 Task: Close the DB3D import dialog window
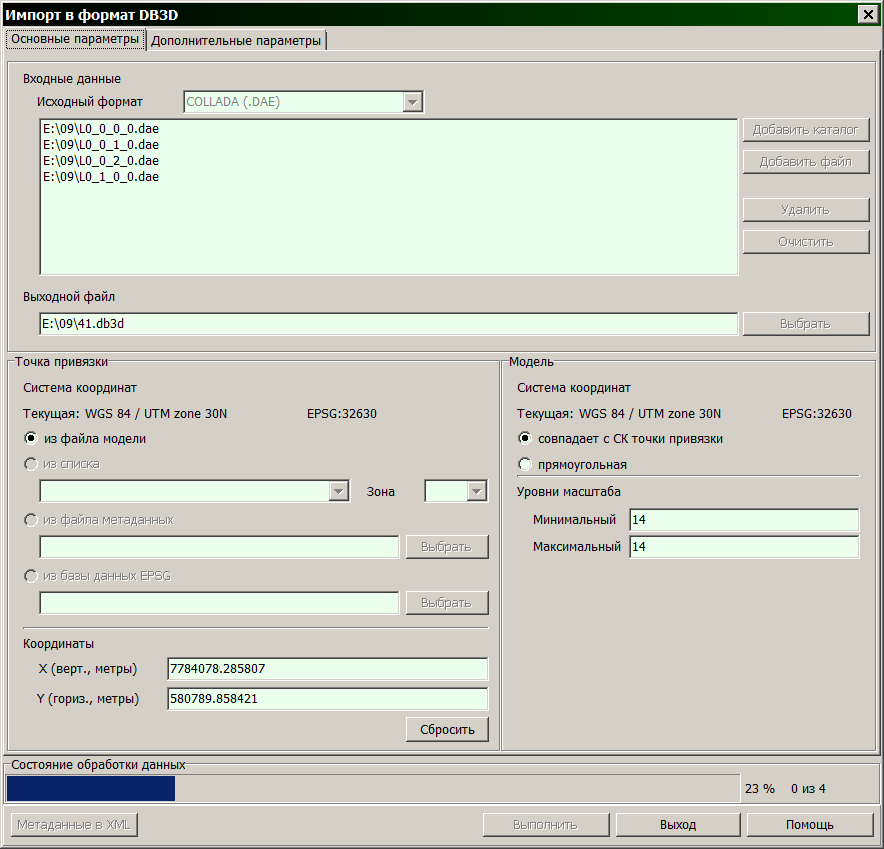coord(866,13)
